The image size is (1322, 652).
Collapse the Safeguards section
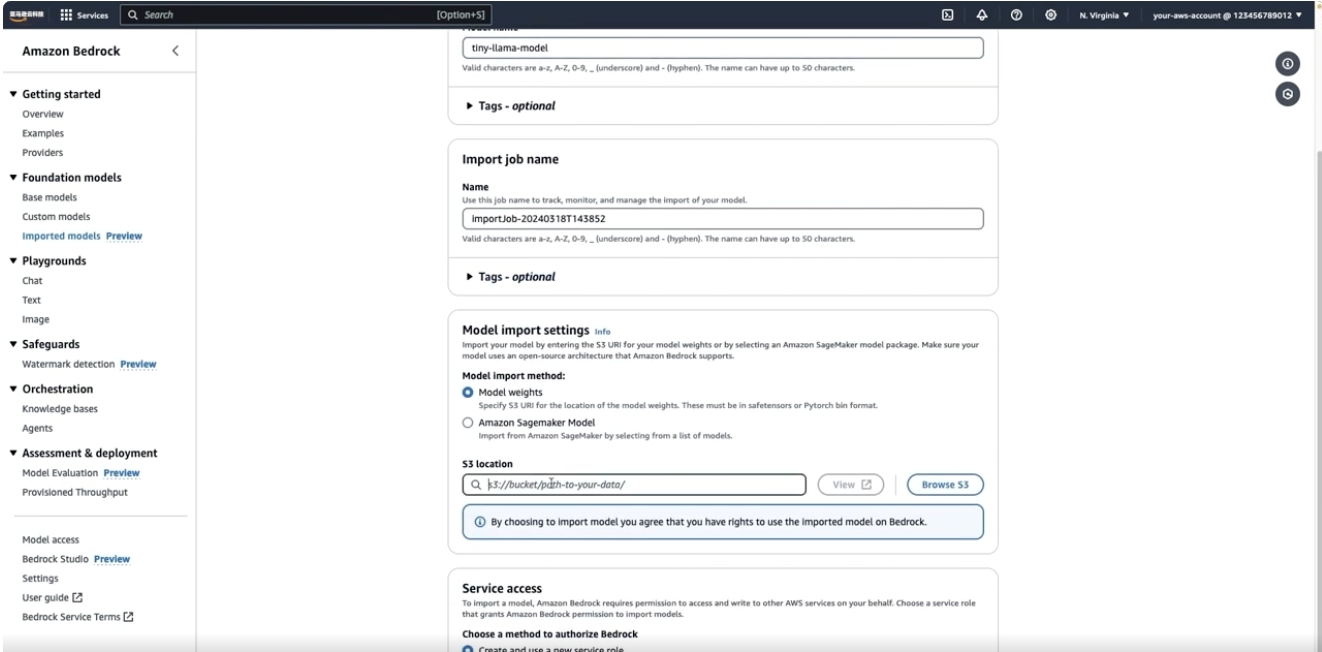(13, 344)
